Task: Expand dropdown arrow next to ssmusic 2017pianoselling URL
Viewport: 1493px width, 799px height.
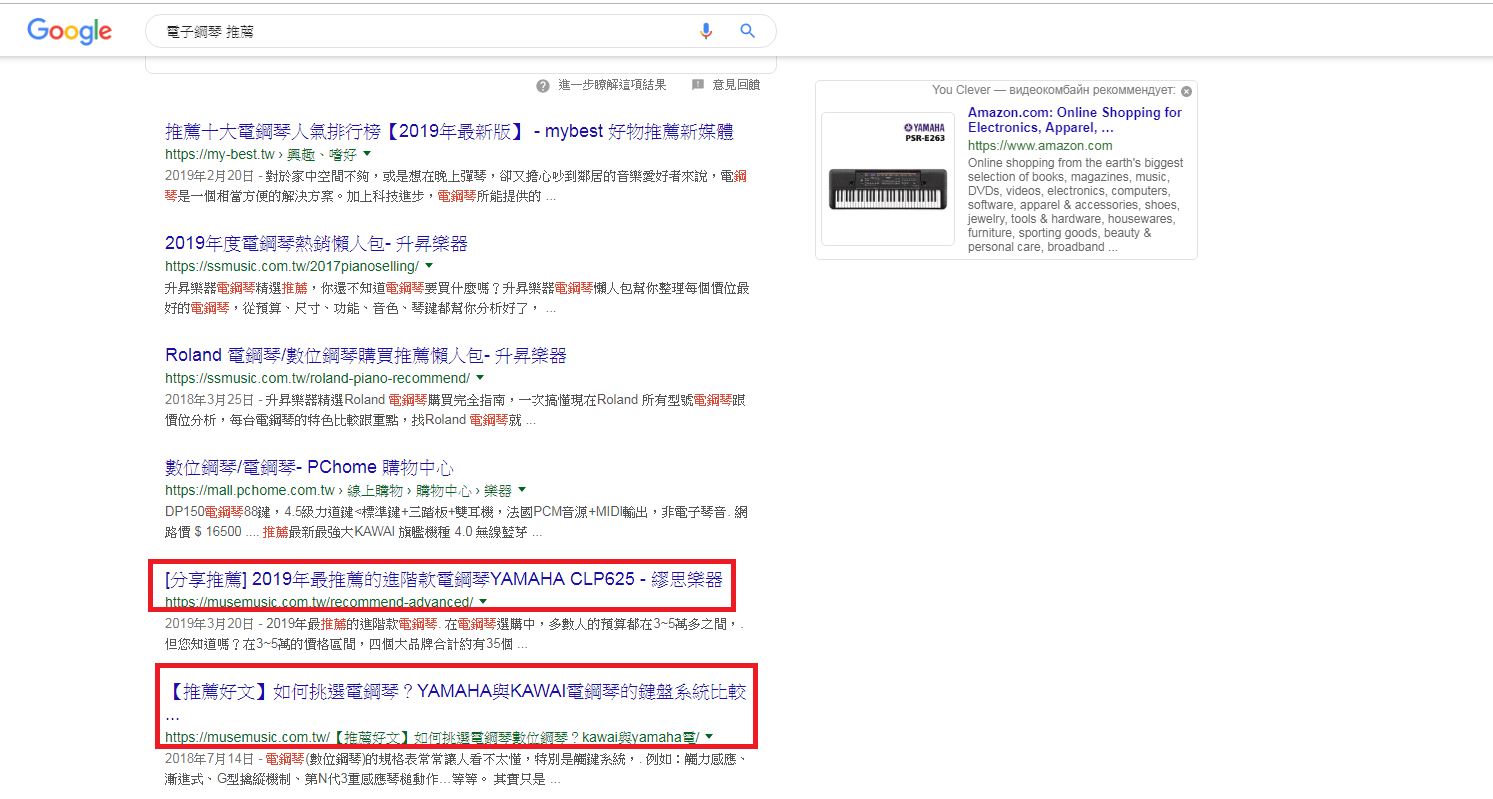Action: [429, 266]
